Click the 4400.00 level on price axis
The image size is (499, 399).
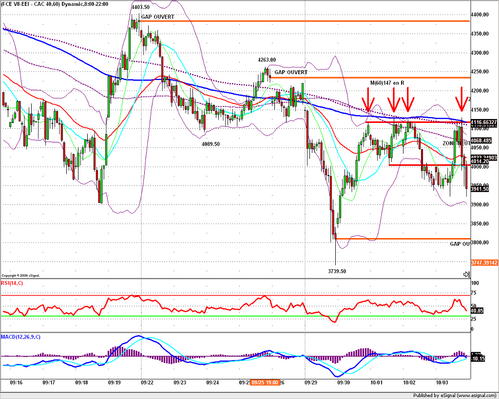click(x=480, y=15)
